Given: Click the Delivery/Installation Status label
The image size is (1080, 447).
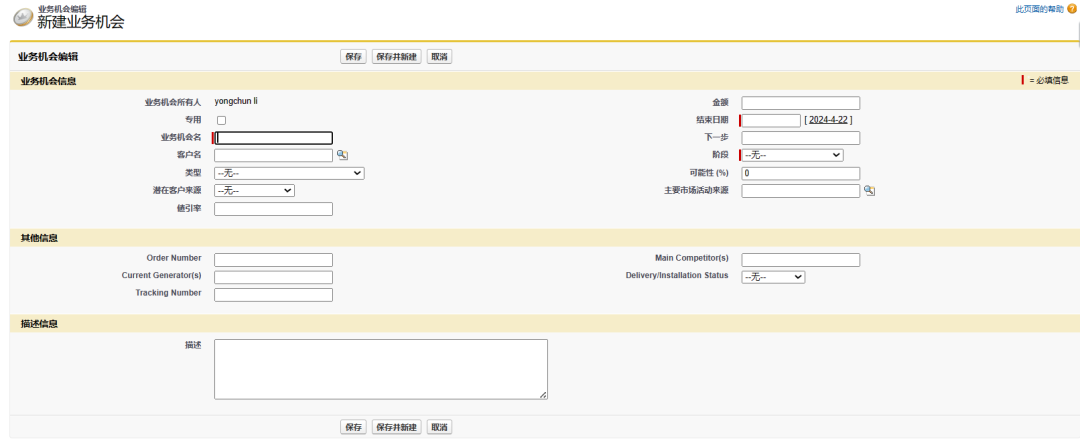Looking at the screenshot, I should pos(676,276).
